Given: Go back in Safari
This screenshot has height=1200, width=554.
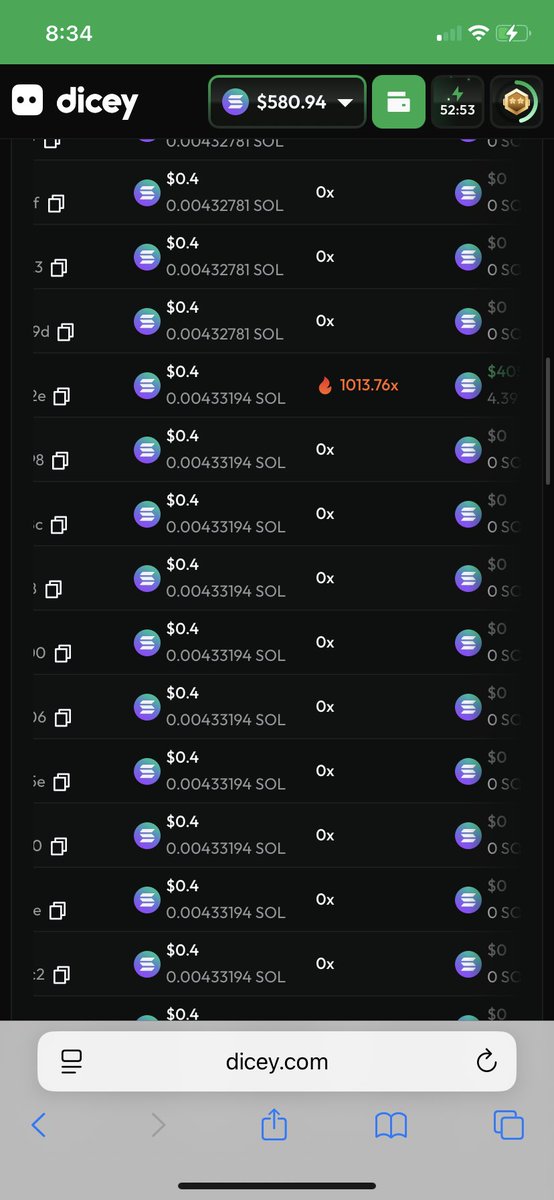Looking at the screenshot, I should pyautogui.click(x=38, y=1125).
